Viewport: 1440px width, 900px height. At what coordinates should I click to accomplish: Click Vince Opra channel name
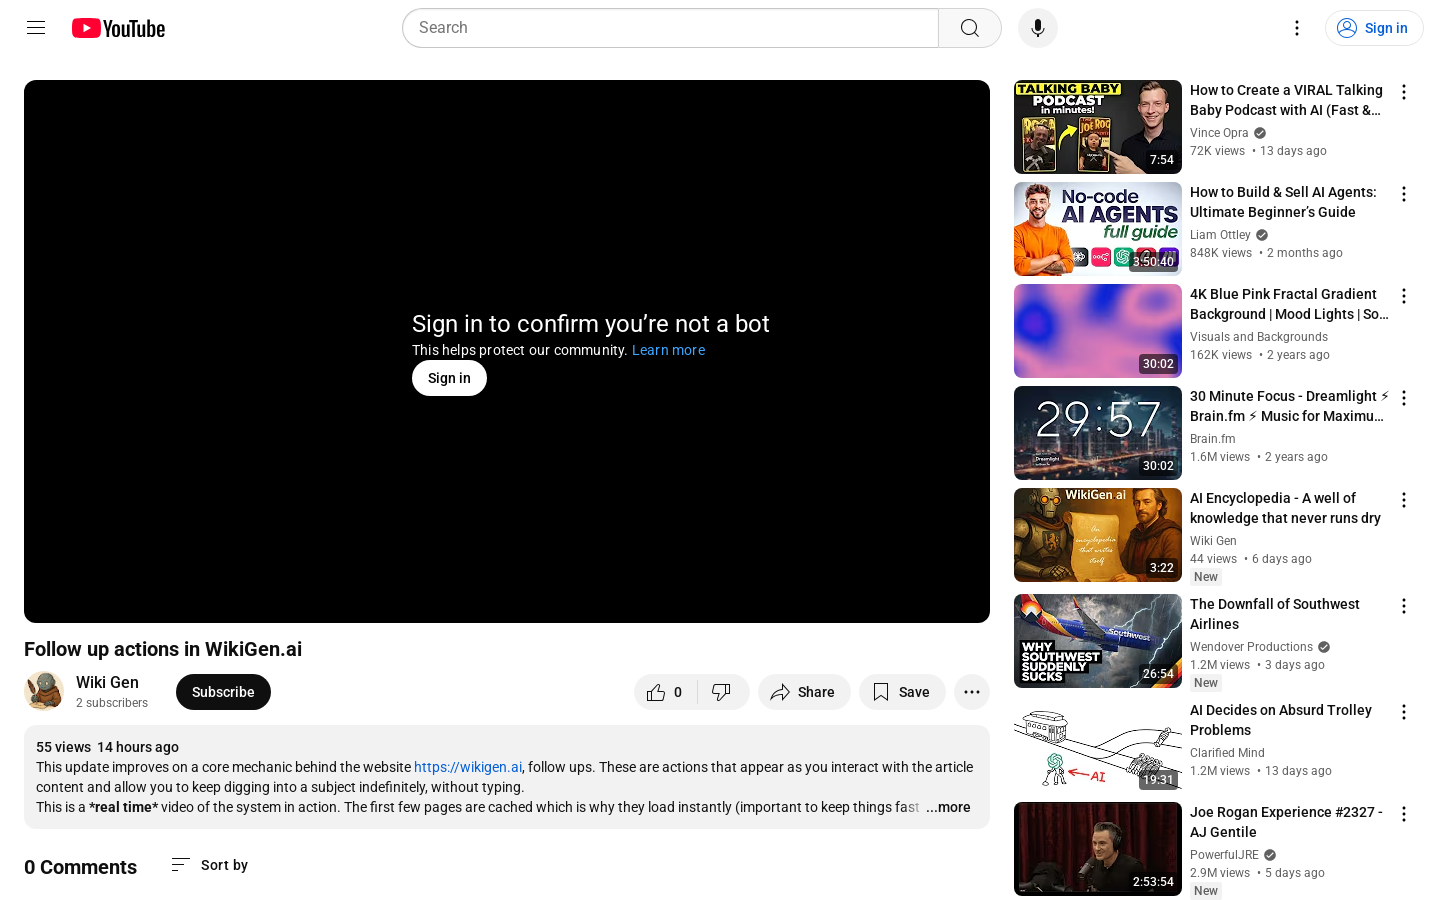point(1219,133)
